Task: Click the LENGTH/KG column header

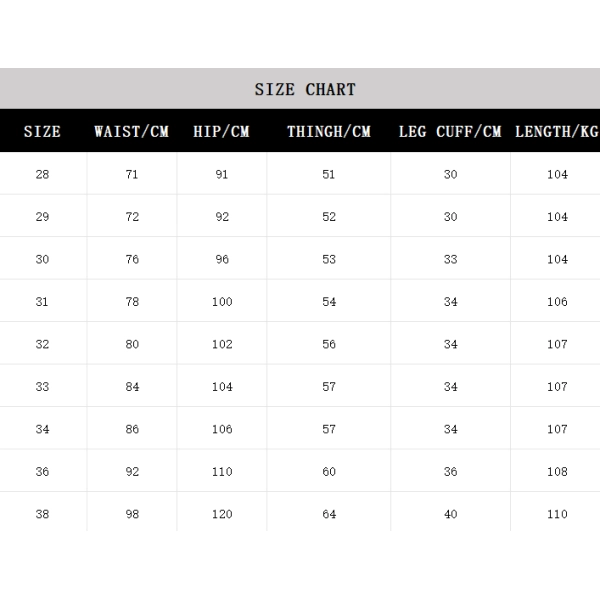Action: (x=557, y=131)
